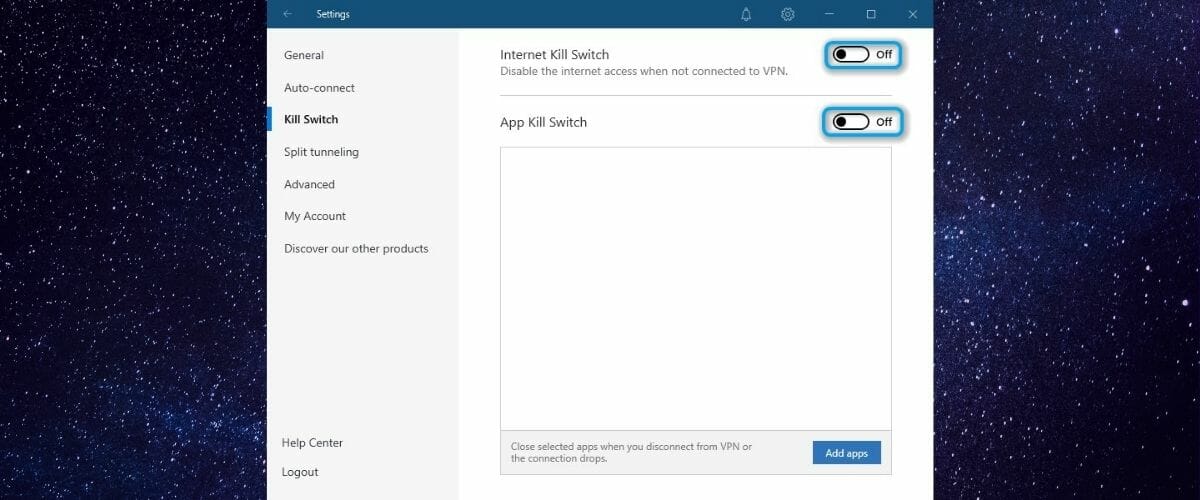
Task: Open the General settings section
Action: [304, 55]
